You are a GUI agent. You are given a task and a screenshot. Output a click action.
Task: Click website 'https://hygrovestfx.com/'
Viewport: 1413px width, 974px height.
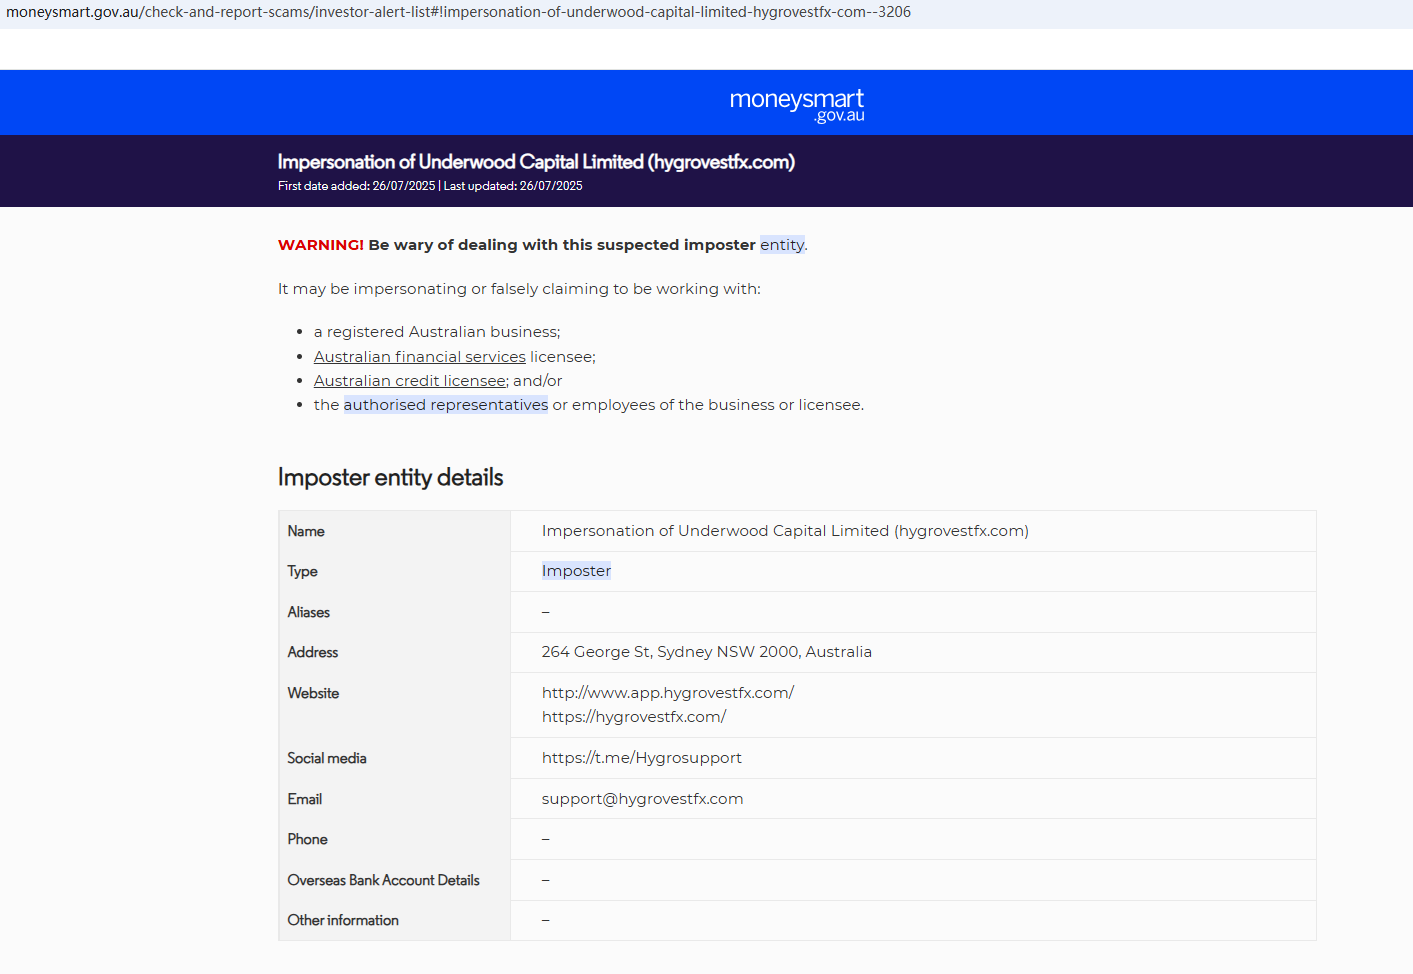pos(634,717)
